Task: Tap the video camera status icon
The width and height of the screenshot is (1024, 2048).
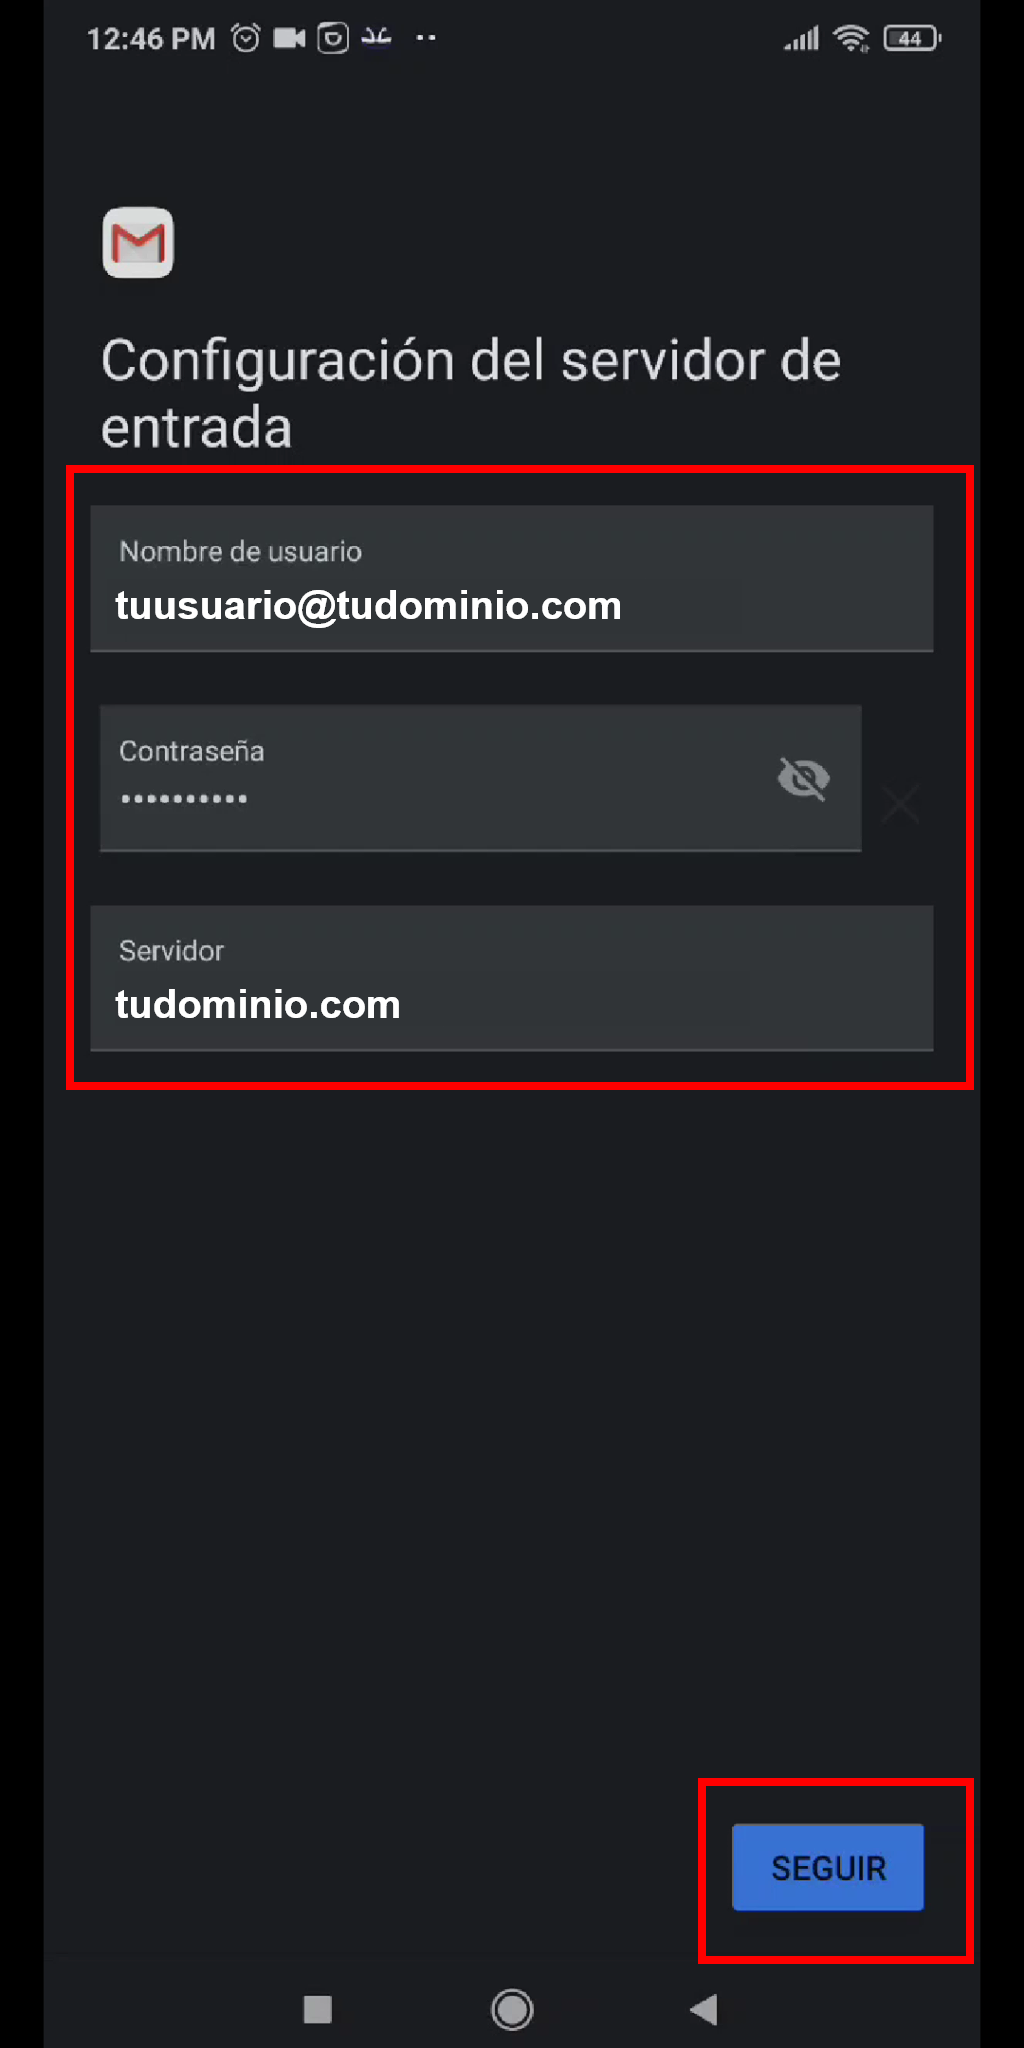Action: tap(289, 38)
